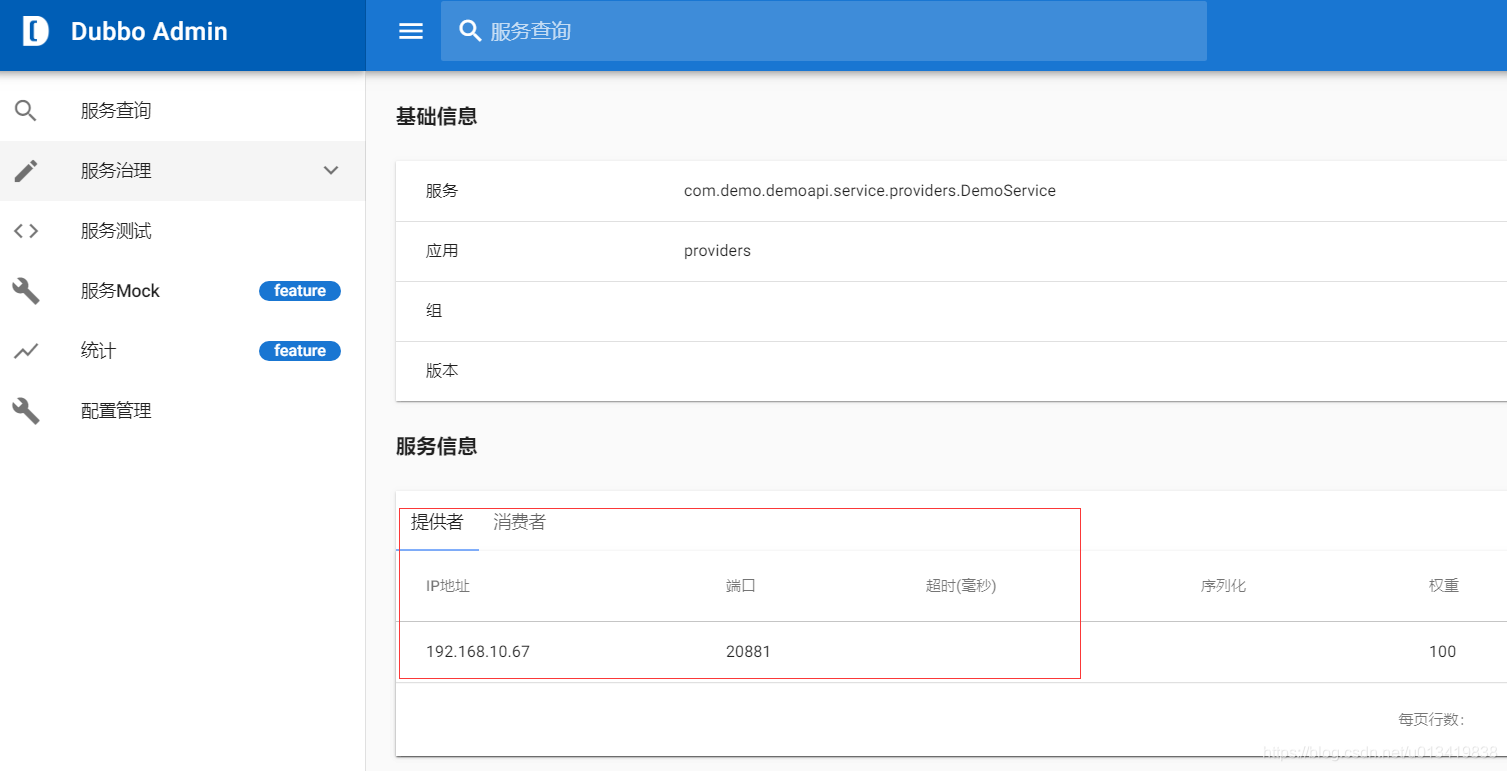Click the magnifier icon in search bar

(x=470, y=31)
